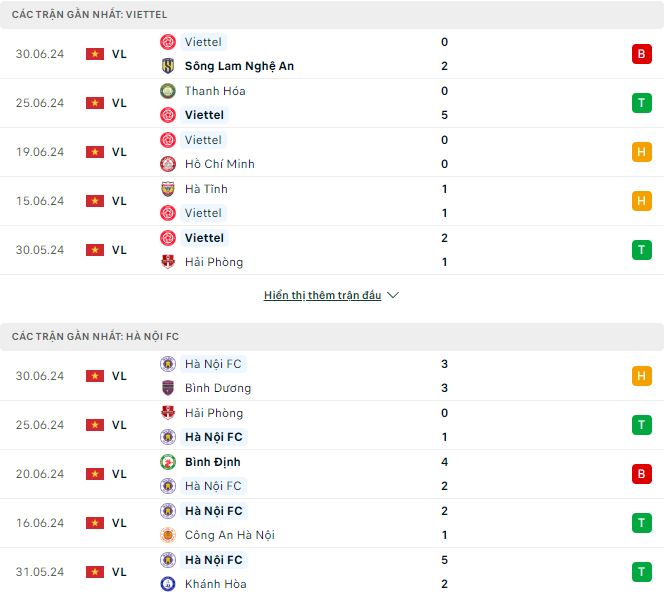Select 'Các trận gần nhất: Viettel' header
Screen dimensions: 667x594
coord(90,15)
